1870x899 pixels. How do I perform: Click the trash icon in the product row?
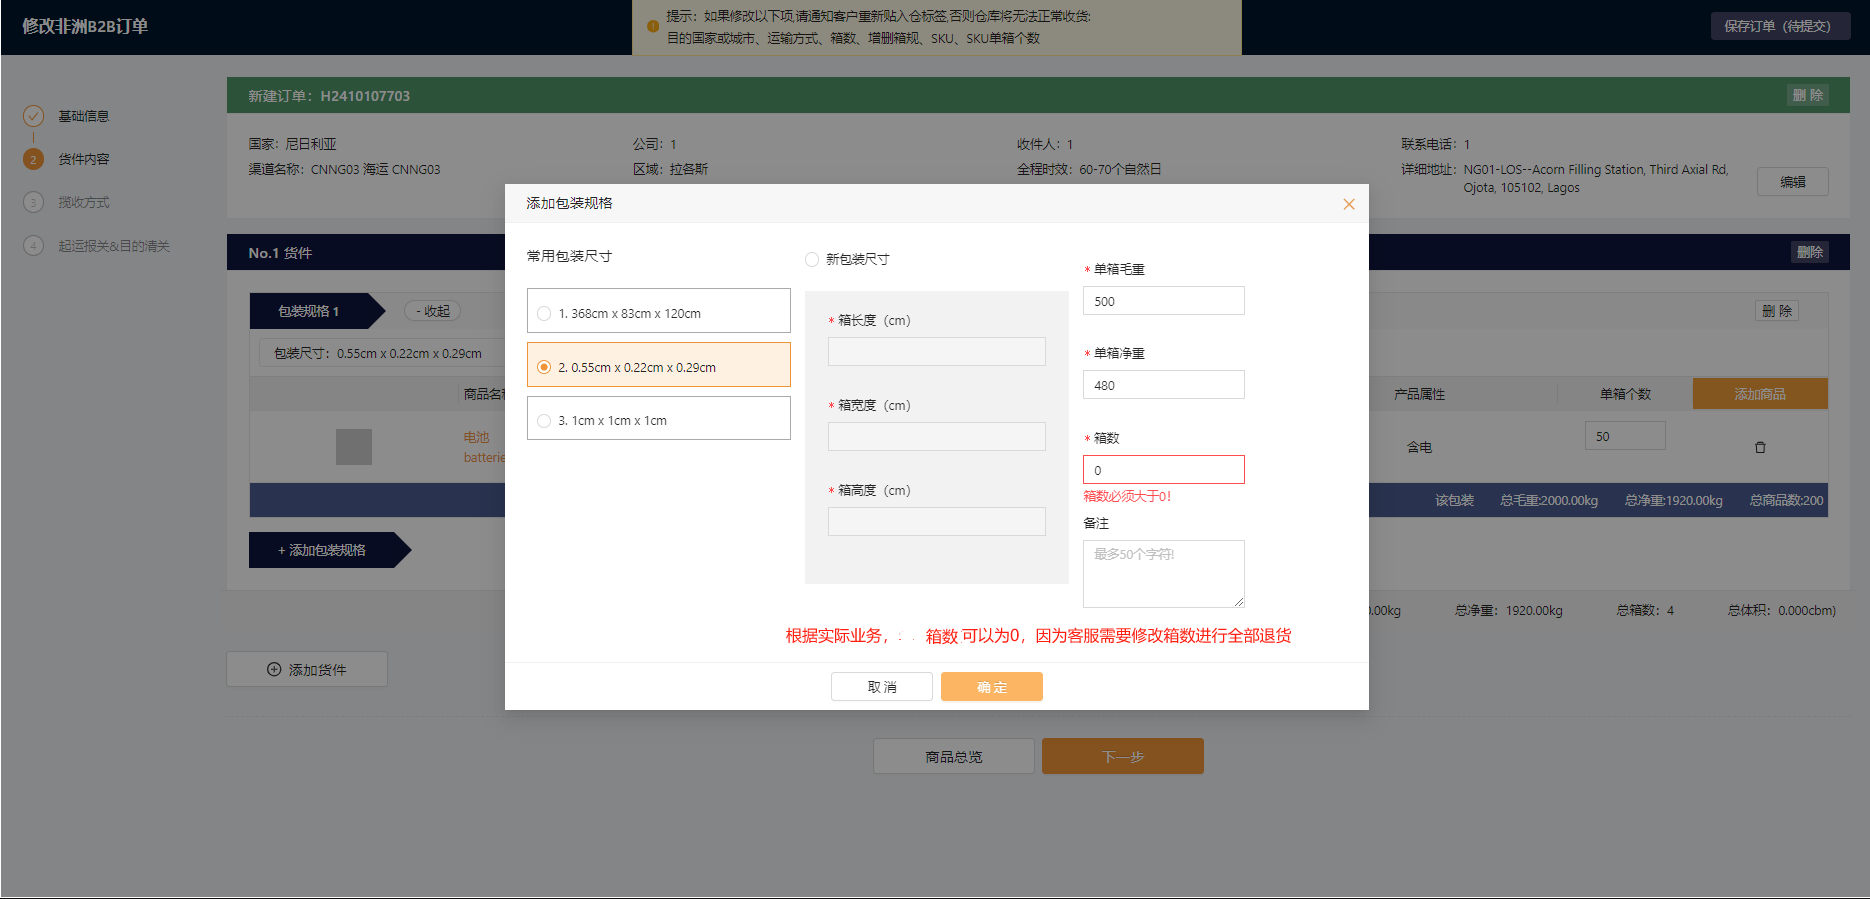coord(1760,447)
